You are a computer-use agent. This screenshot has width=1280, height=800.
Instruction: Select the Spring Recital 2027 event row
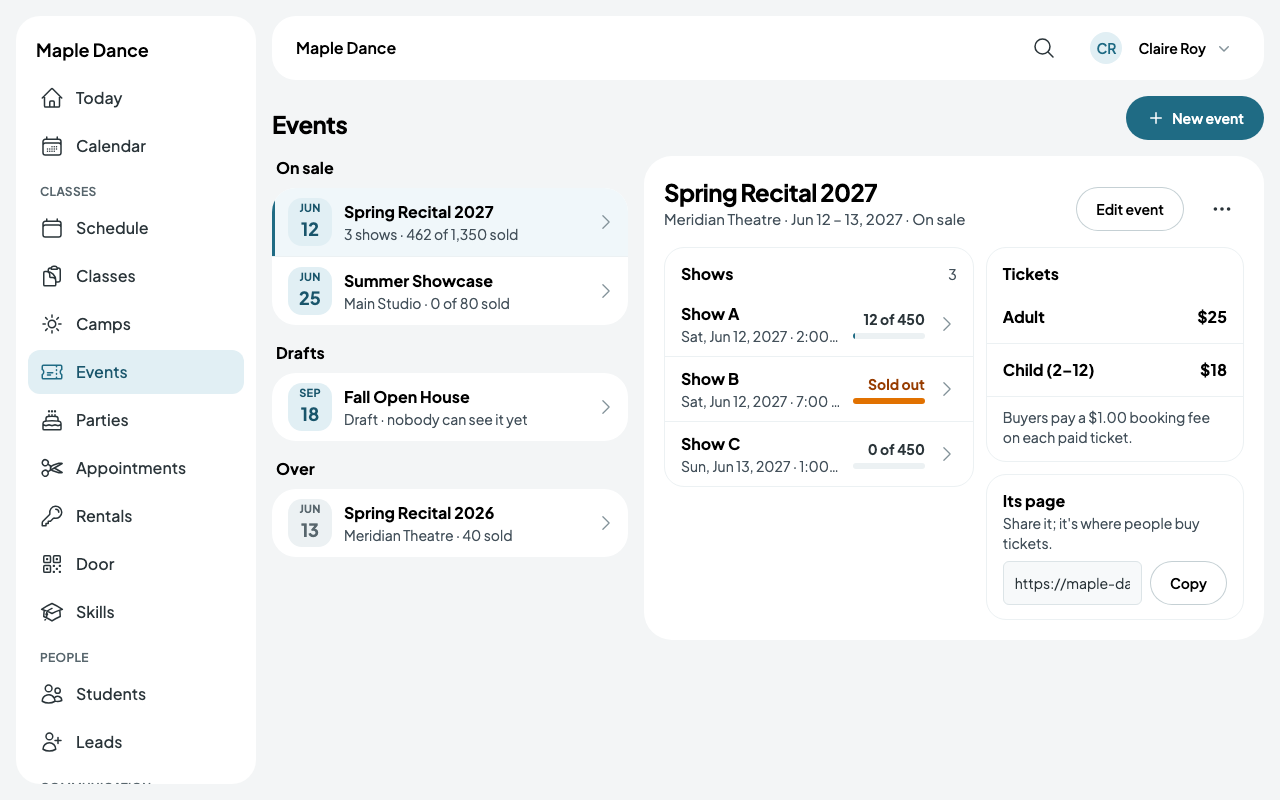pos(450,222)
